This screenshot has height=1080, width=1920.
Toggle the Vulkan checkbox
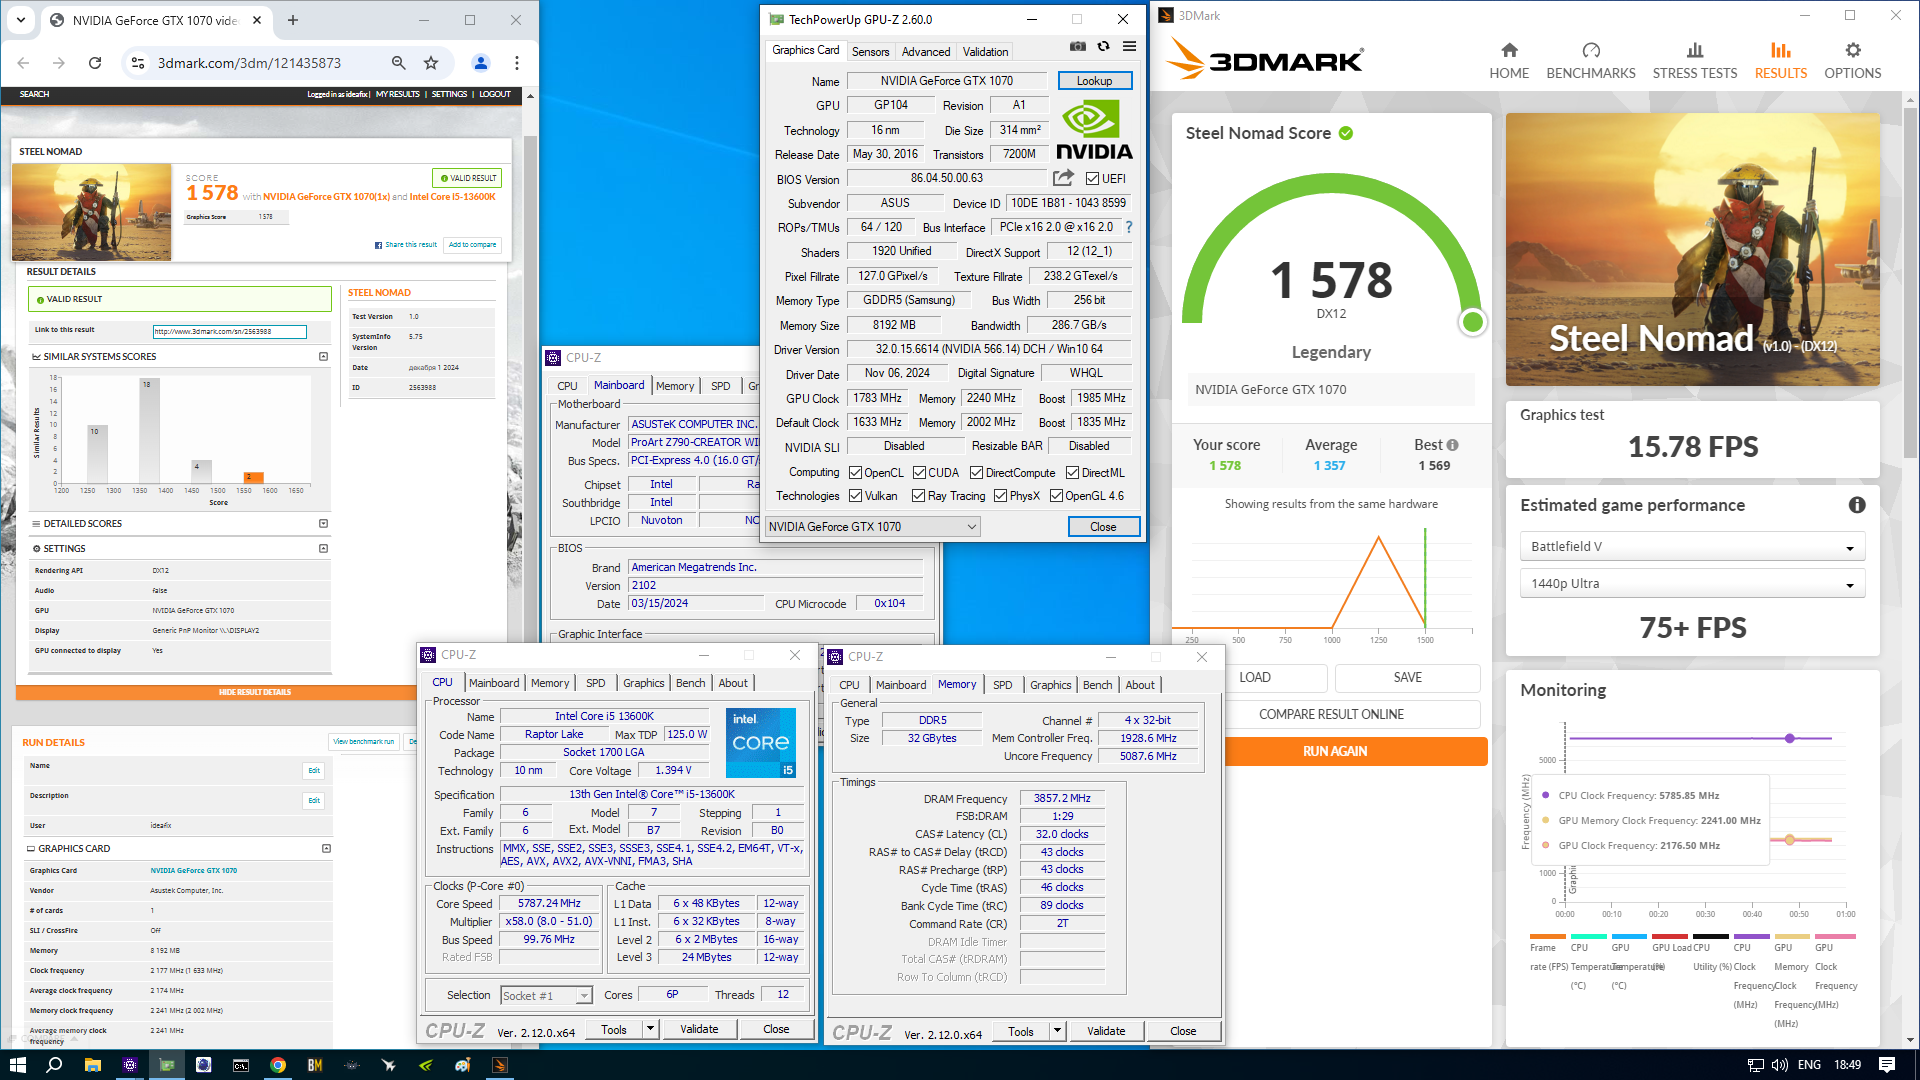[x=855, y=496]
